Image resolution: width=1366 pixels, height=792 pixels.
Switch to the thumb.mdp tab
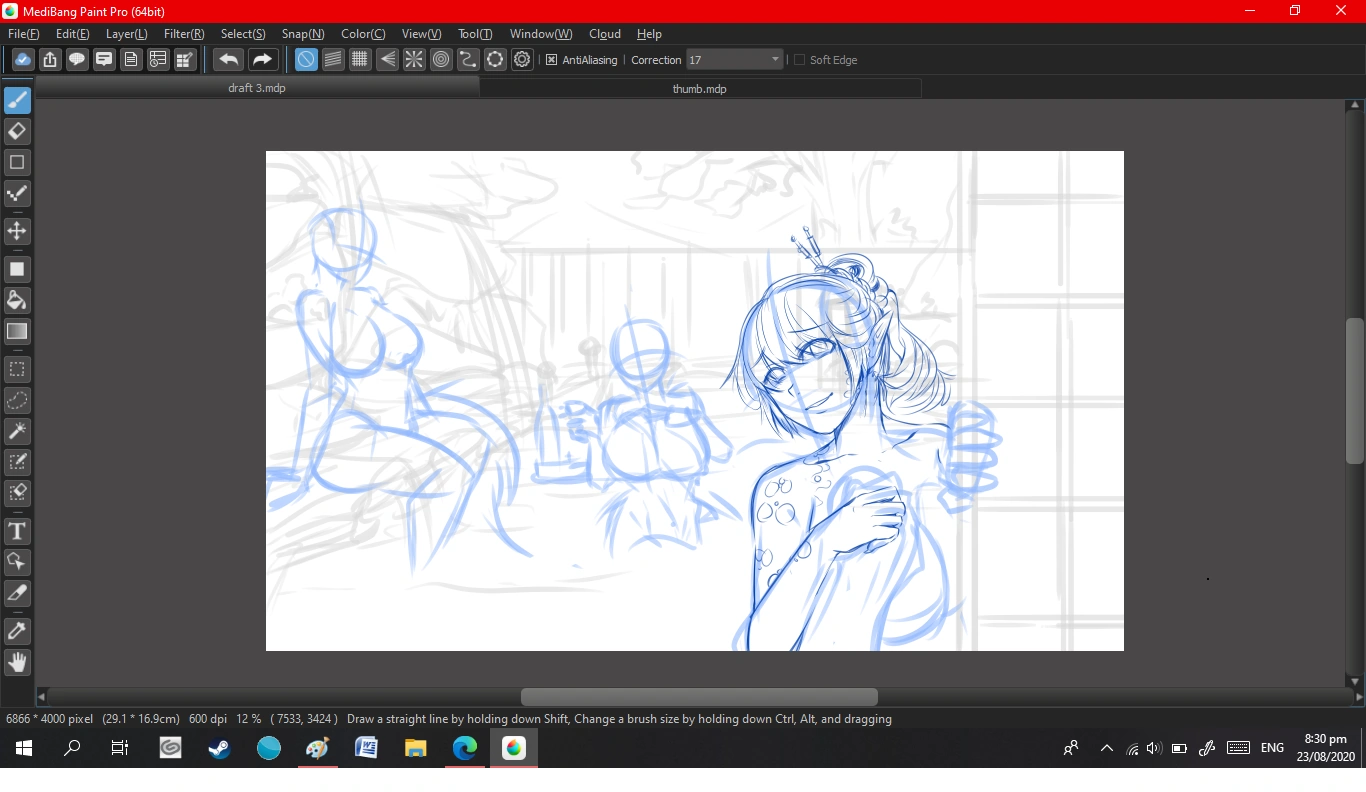point(700,88)
